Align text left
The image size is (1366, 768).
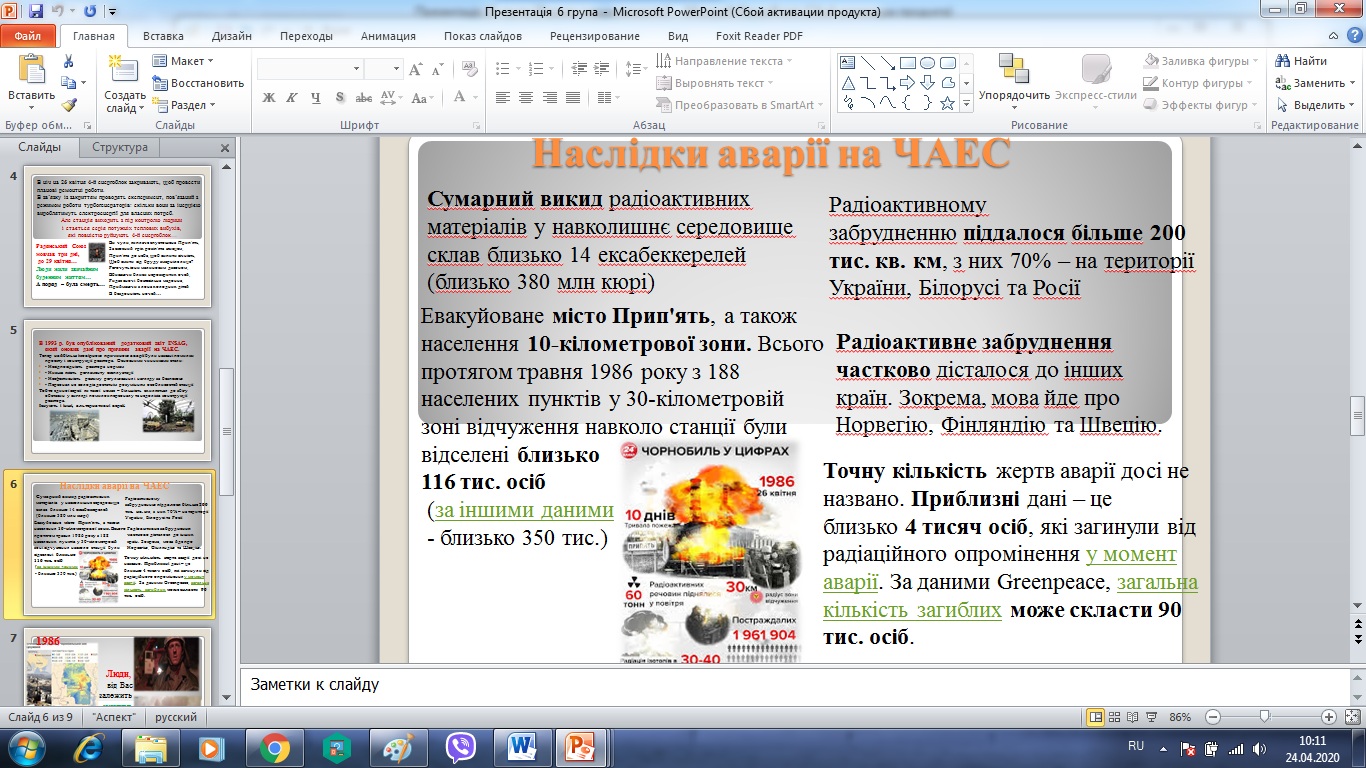click(502, 97)
